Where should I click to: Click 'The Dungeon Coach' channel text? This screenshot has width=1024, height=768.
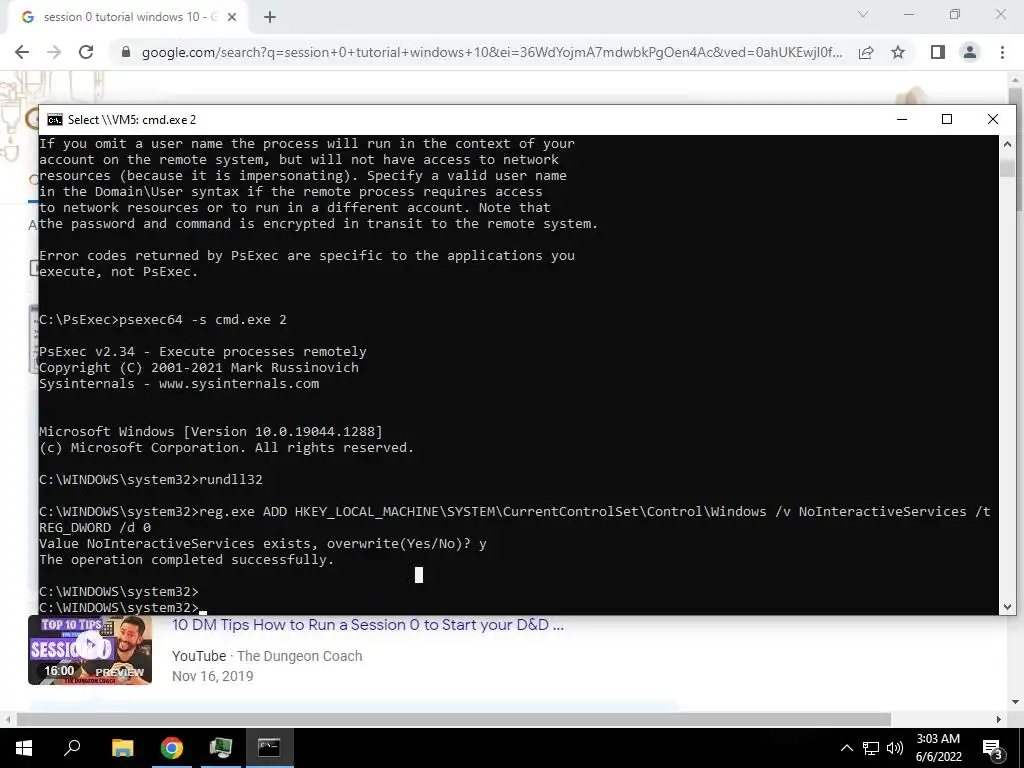pos(299,656)
